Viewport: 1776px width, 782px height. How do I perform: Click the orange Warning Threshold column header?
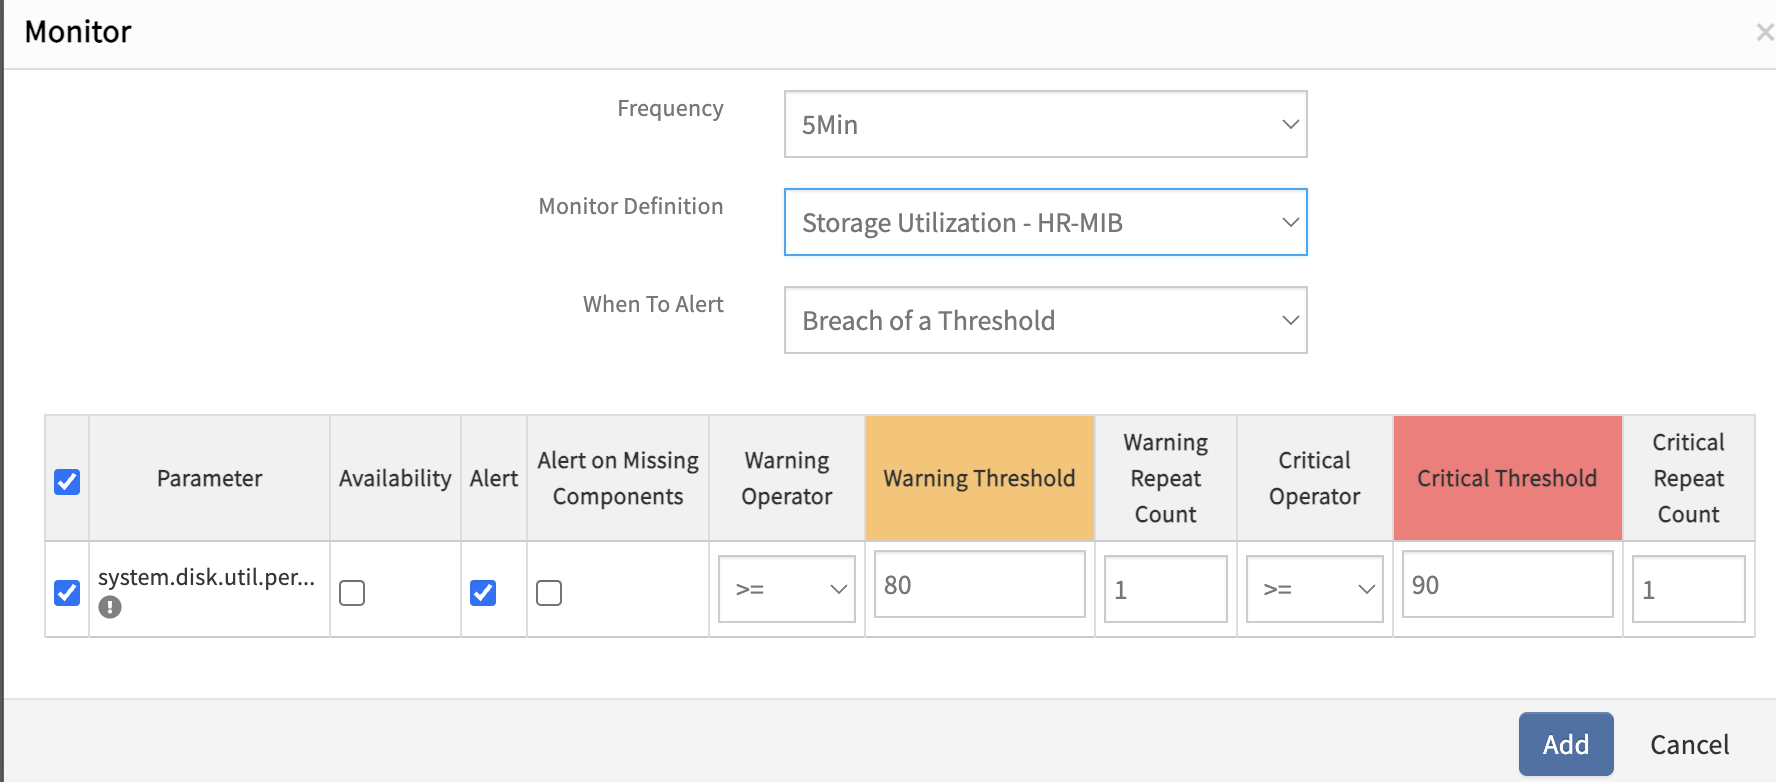click(979, 478)
